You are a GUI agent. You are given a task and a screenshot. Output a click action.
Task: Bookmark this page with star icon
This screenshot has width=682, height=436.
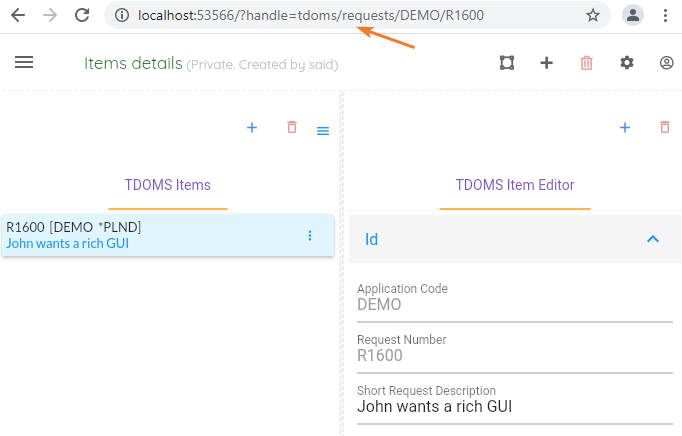tap(593, 15)
